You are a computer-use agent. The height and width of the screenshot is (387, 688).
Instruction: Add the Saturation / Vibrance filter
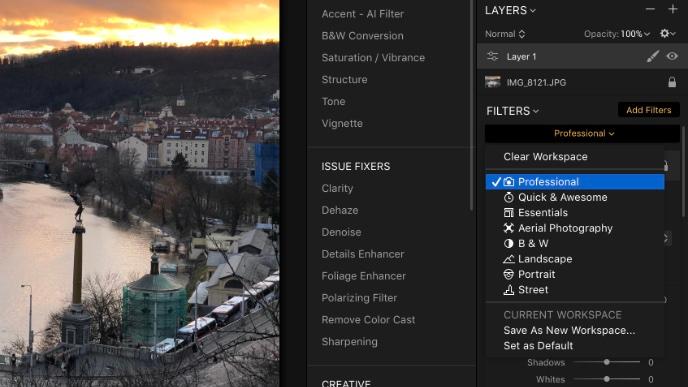tap(373, 58)
